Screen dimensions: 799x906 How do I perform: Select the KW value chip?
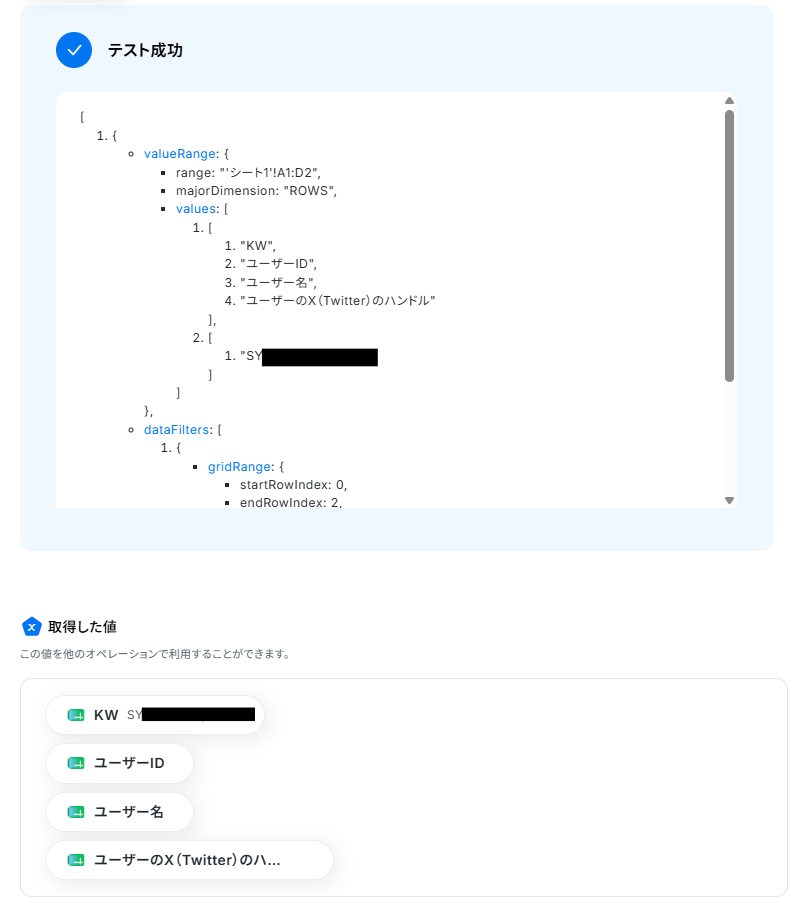[155, 715]
